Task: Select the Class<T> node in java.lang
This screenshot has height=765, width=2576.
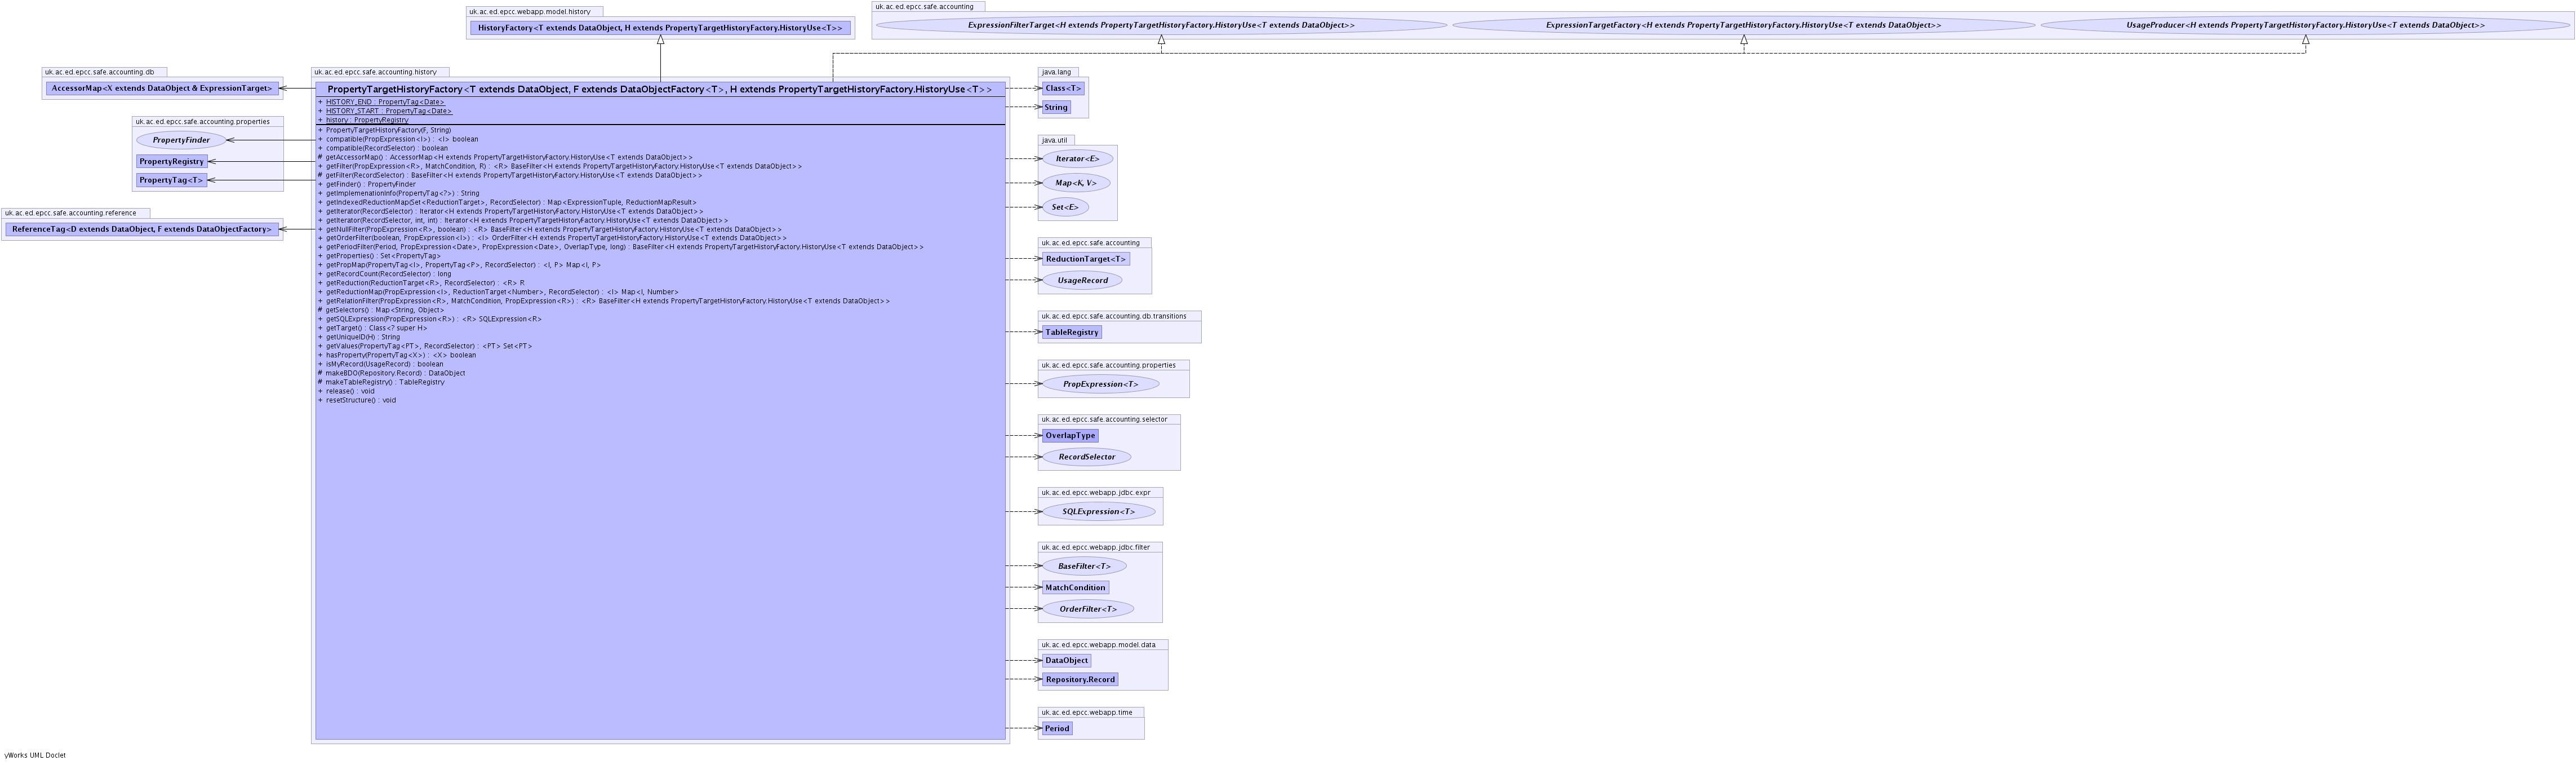Action: coord(1063,88)
